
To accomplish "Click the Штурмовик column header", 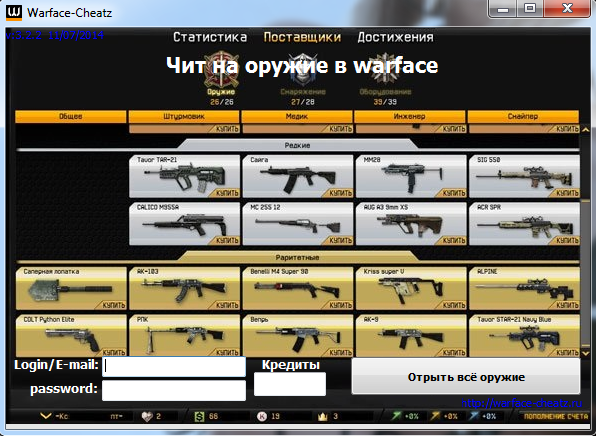I will (184, 116).
